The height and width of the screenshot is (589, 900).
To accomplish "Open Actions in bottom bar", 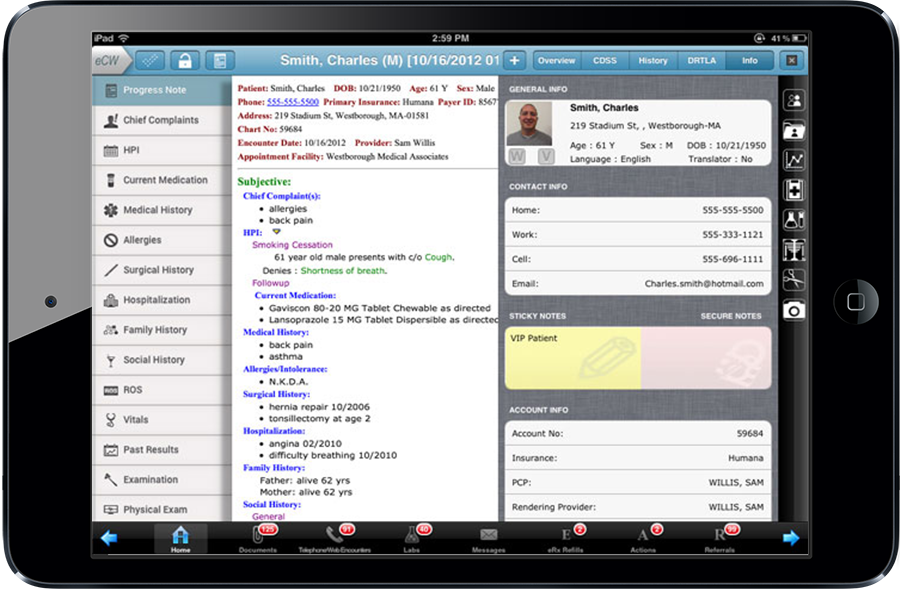I will pyautogui.click(x=643, y=538).
